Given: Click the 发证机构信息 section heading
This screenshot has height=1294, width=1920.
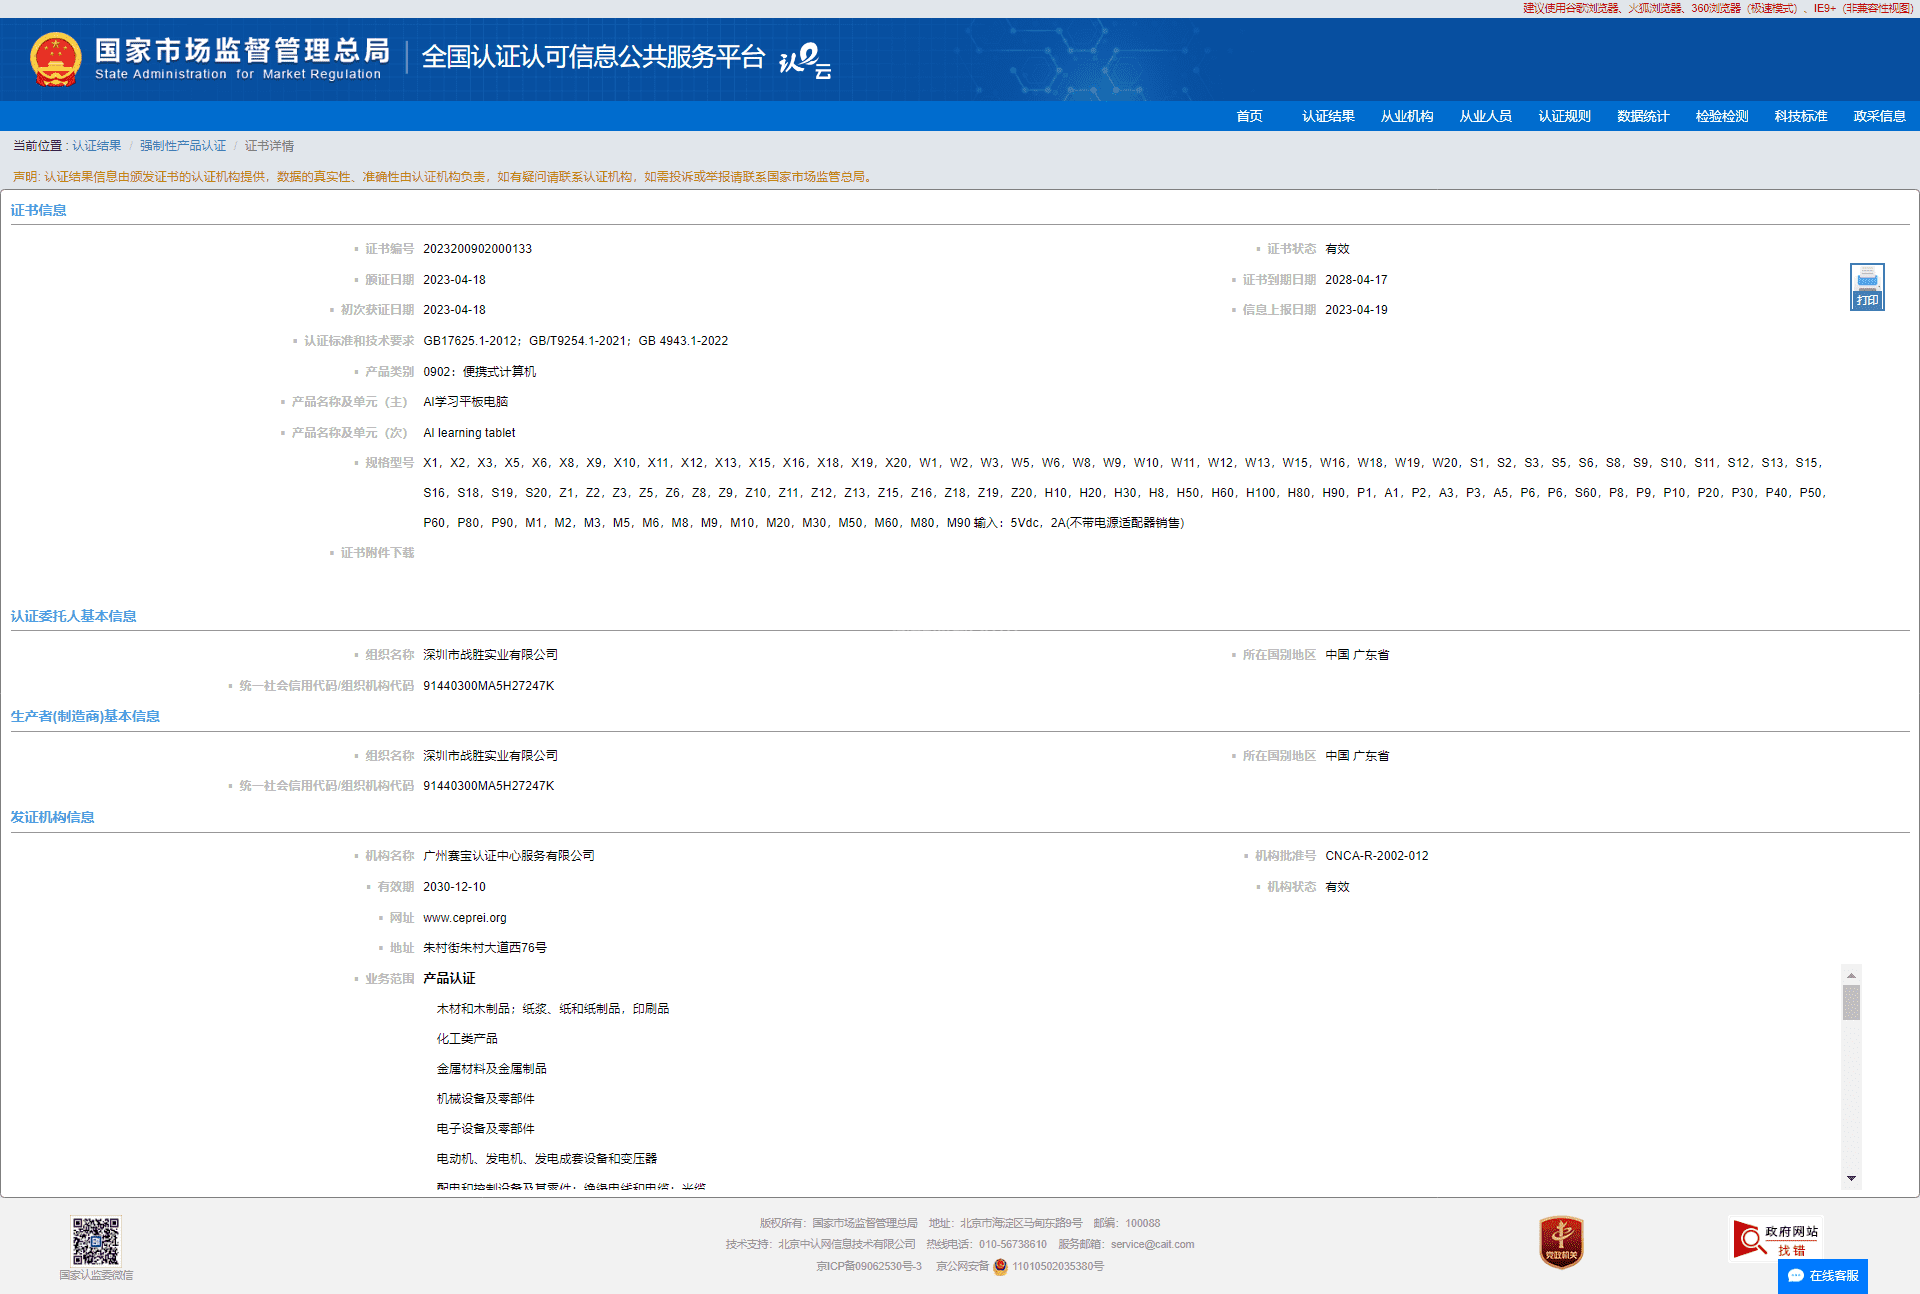Looking at the screenshot, I should pos(53,817).
